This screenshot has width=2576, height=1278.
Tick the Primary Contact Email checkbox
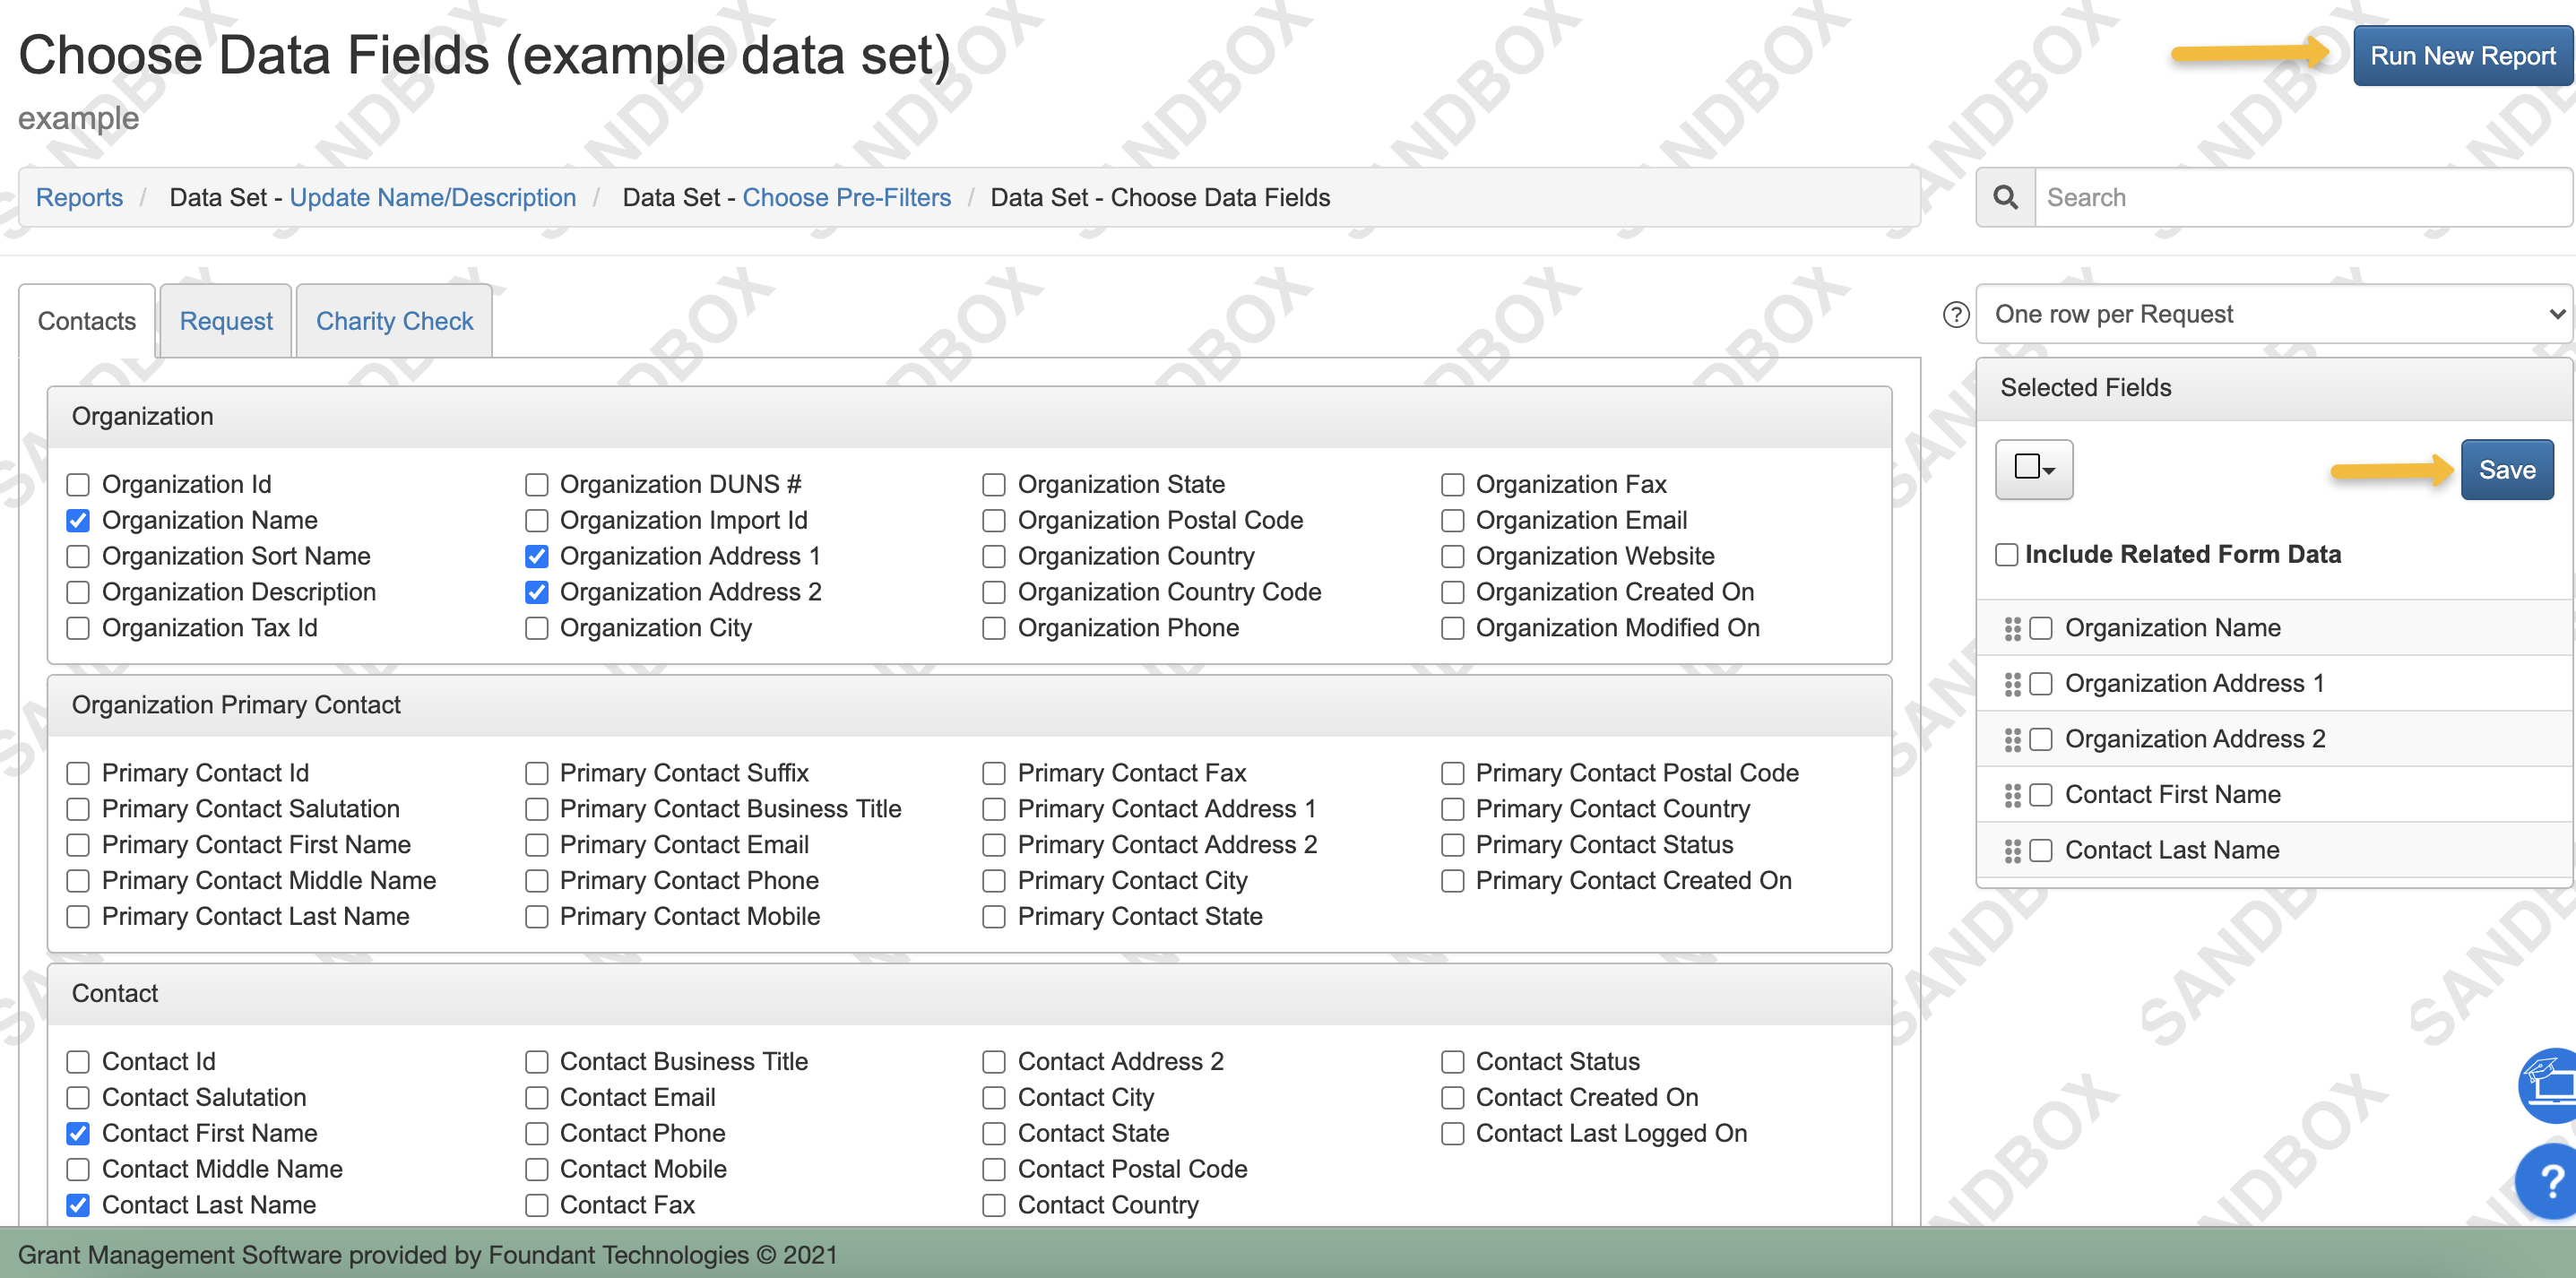(x=537, y=846)
